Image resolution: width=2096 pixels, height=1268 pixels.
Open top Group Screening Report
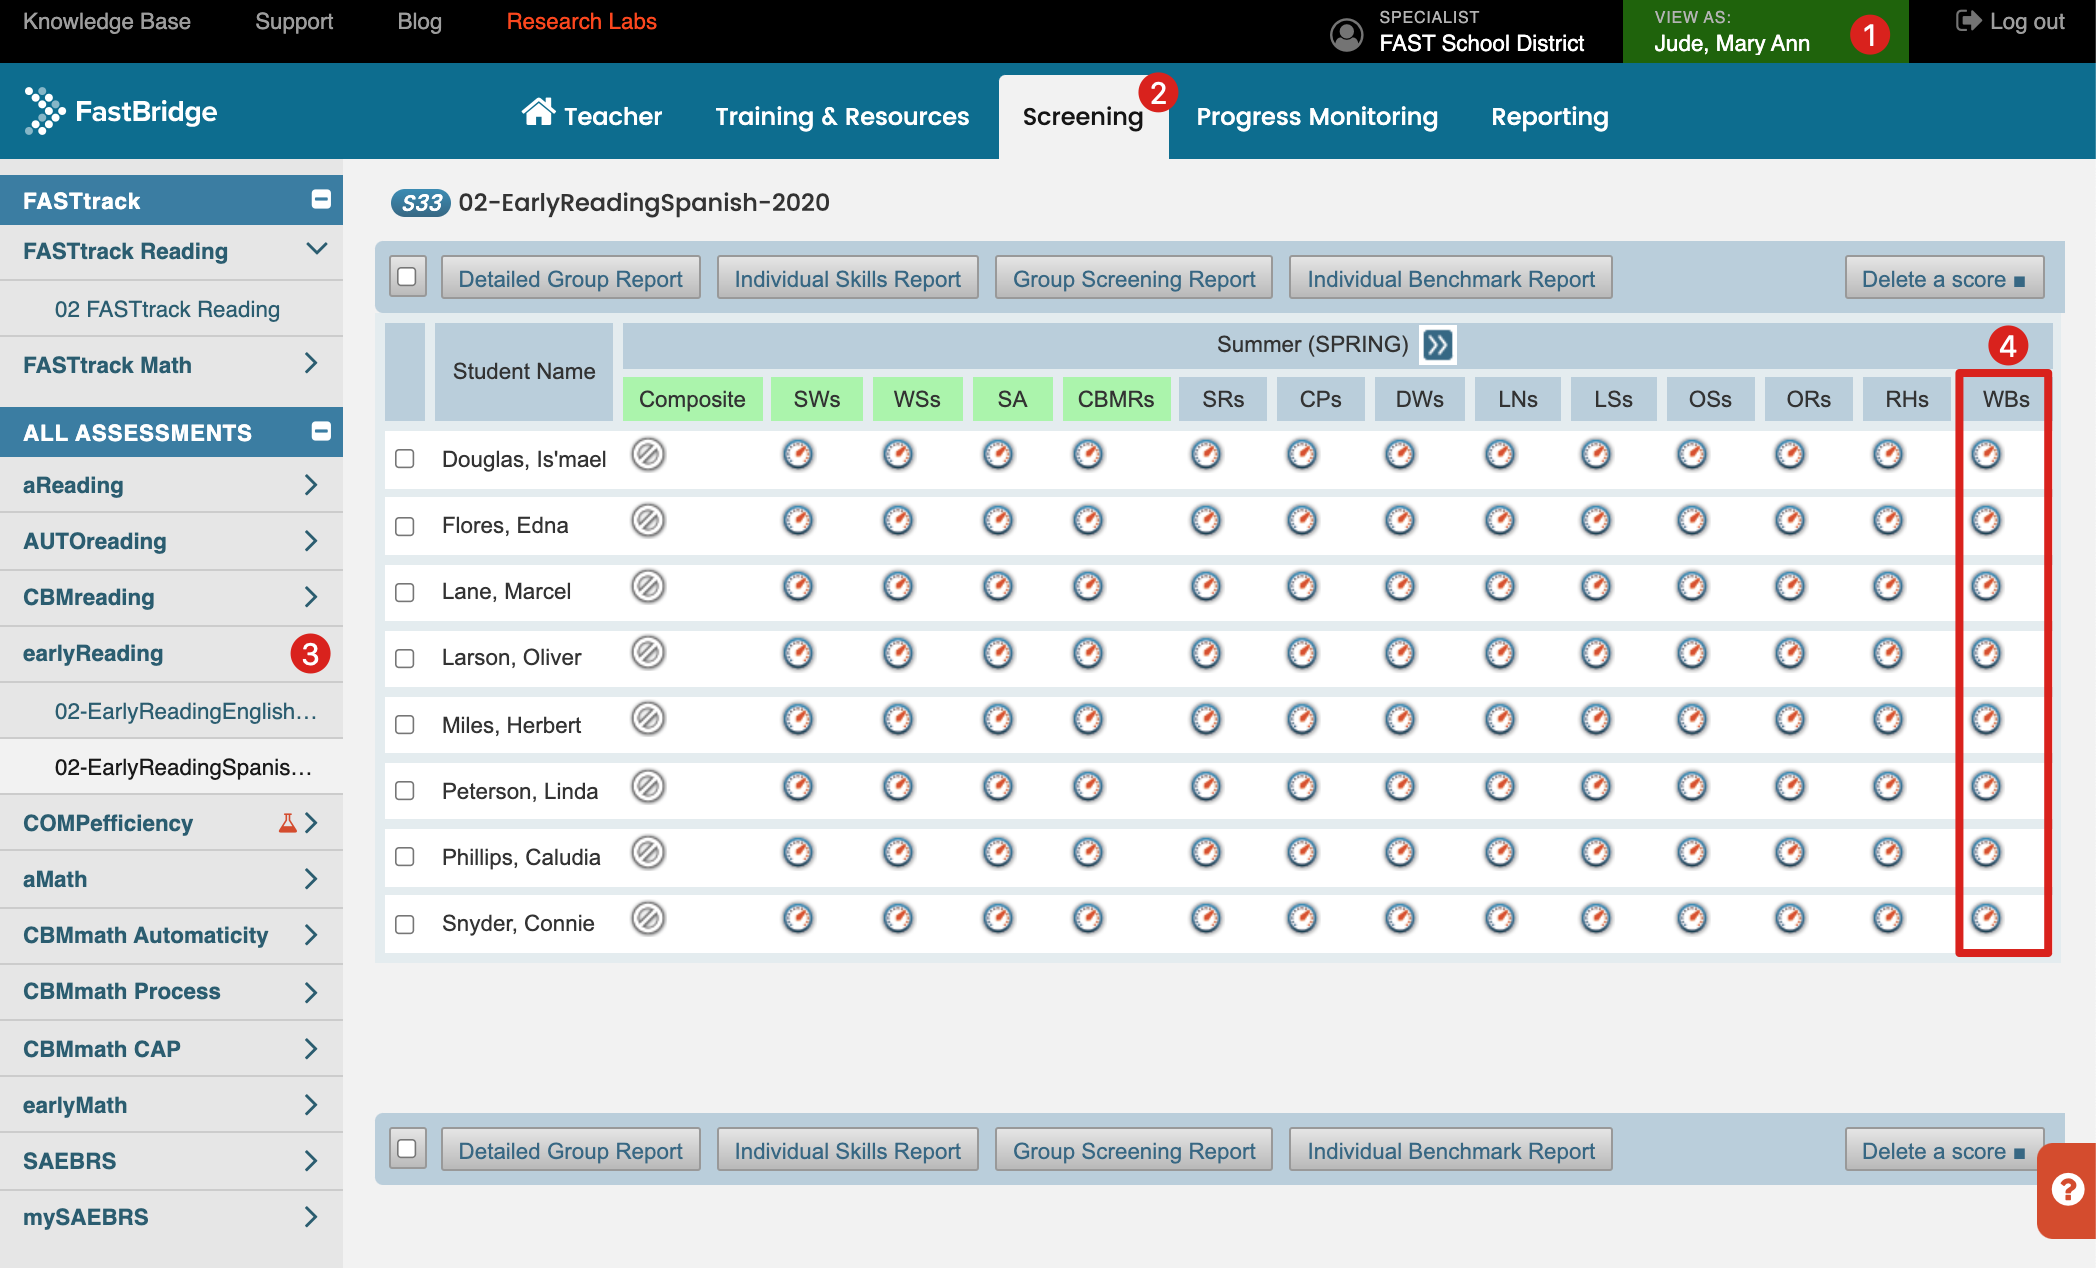tap(1134, 278)
